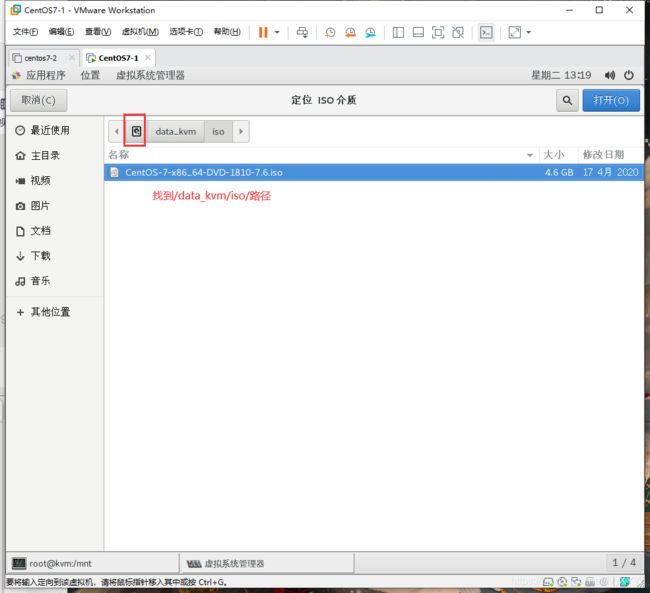Screen dimensions: 650x593
Task: Click the sort arrow in the name column
Action: (529, 155)
